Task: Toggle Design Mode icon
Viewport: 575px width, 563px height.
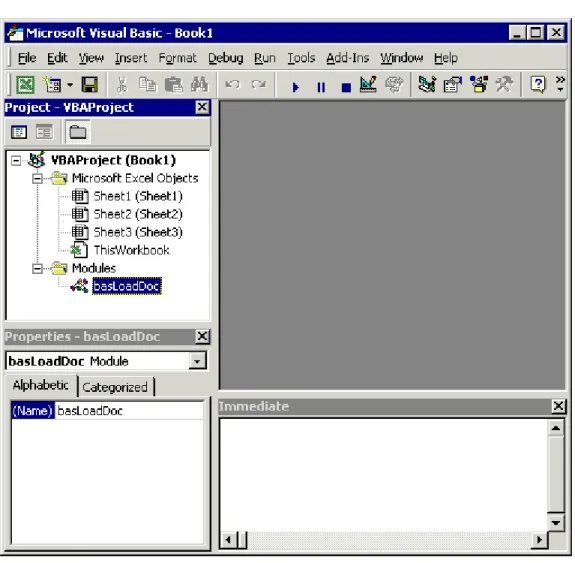Action: pyautogui.click(x=368, y=85)
